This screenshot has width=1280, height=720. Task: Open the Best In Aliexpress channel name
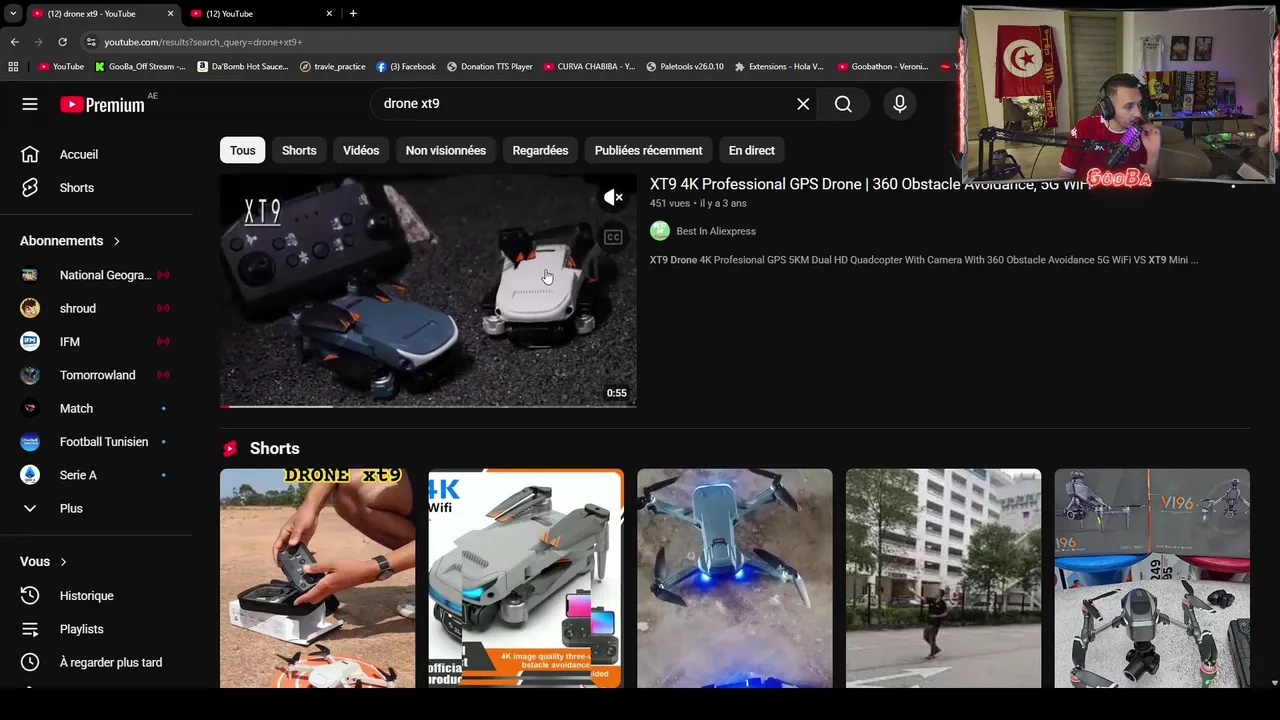pyautogui.click(x=716, y=231)
